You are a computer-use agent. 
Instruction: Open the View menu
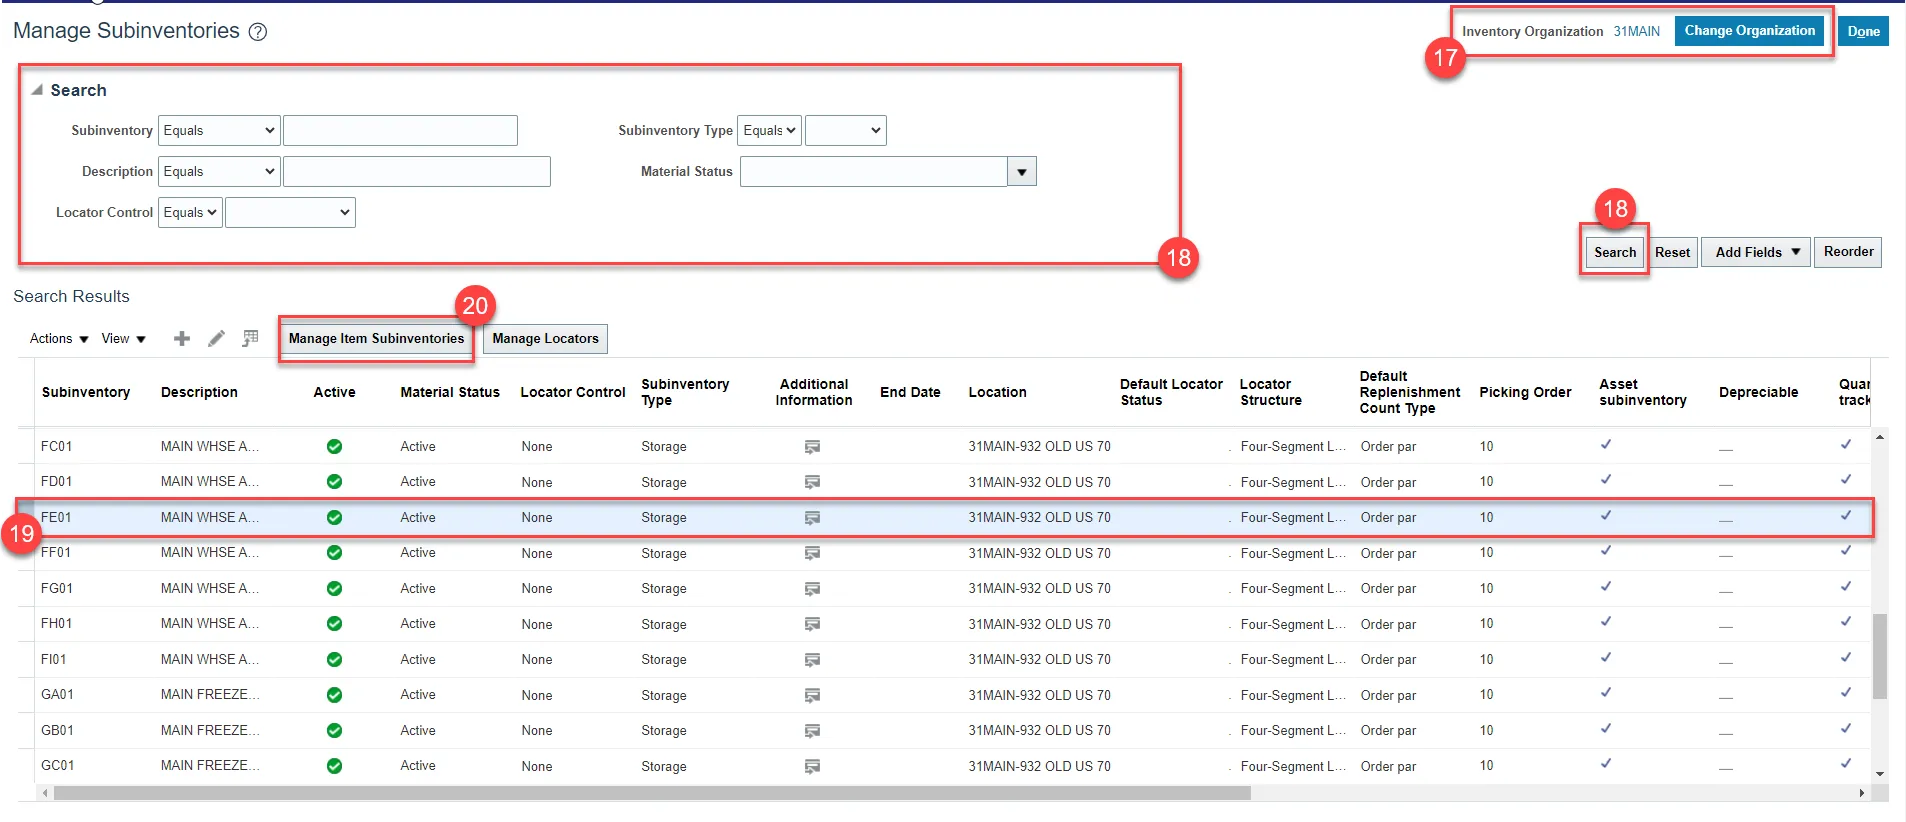[x=123, y=339]
